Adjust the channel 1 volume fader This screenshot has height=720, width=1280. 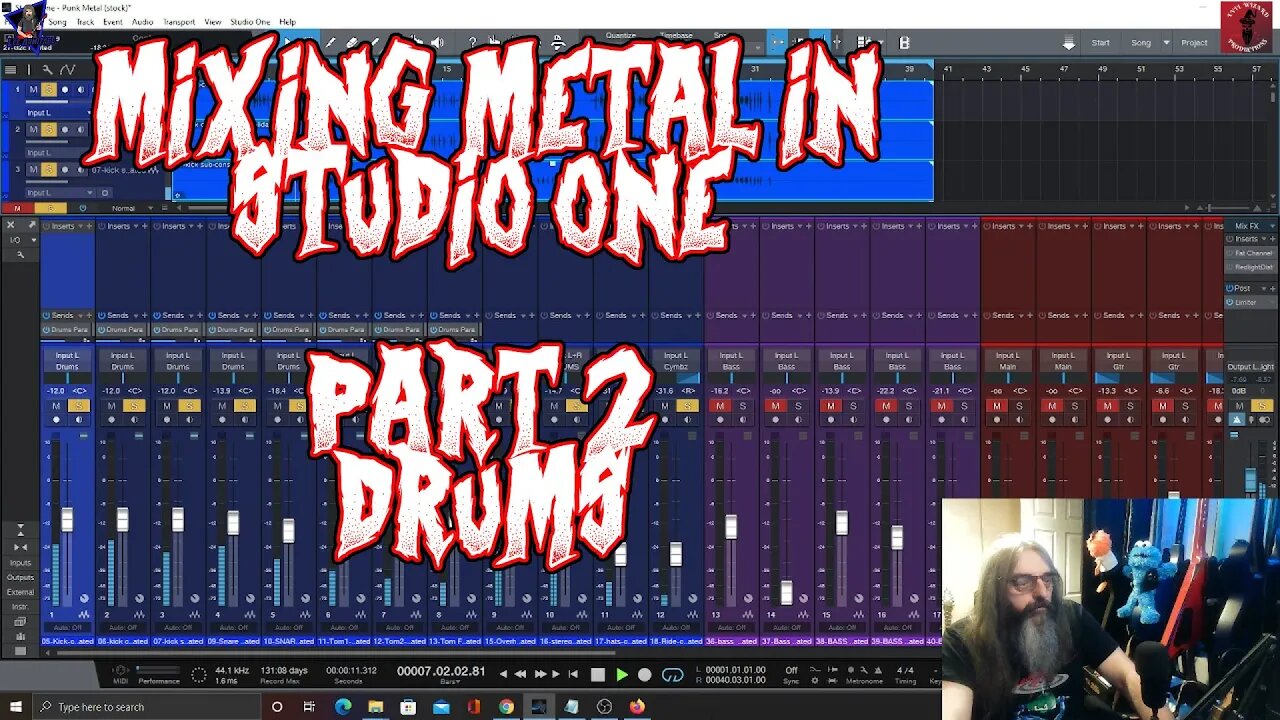(67, 519)
